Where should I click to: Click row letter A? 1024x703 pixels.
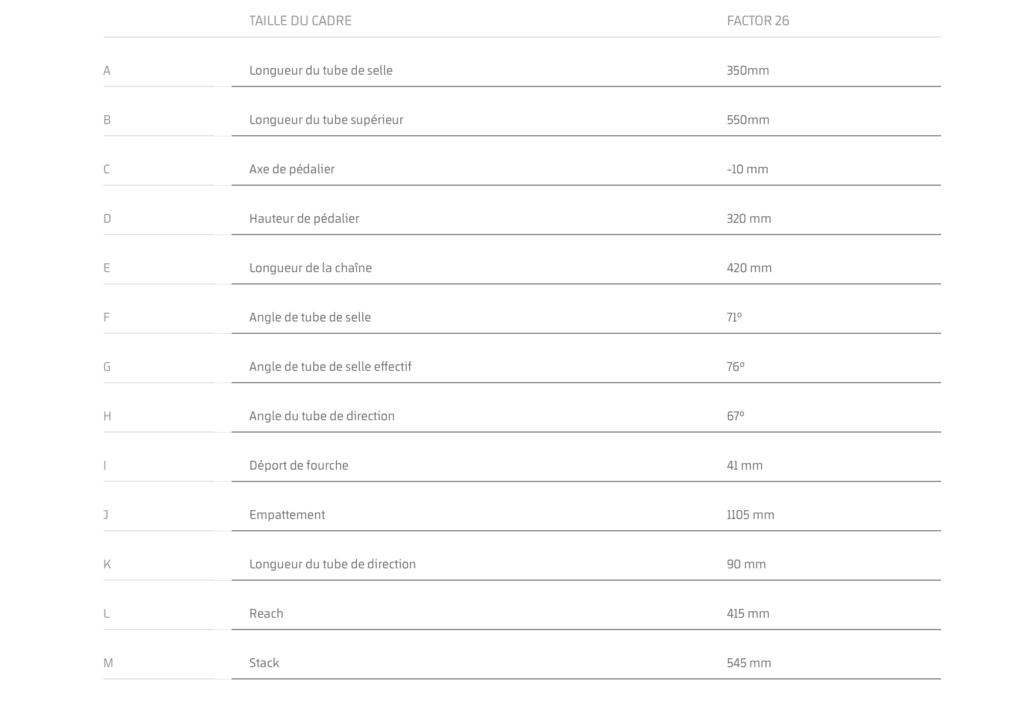(x=107, y=71)
